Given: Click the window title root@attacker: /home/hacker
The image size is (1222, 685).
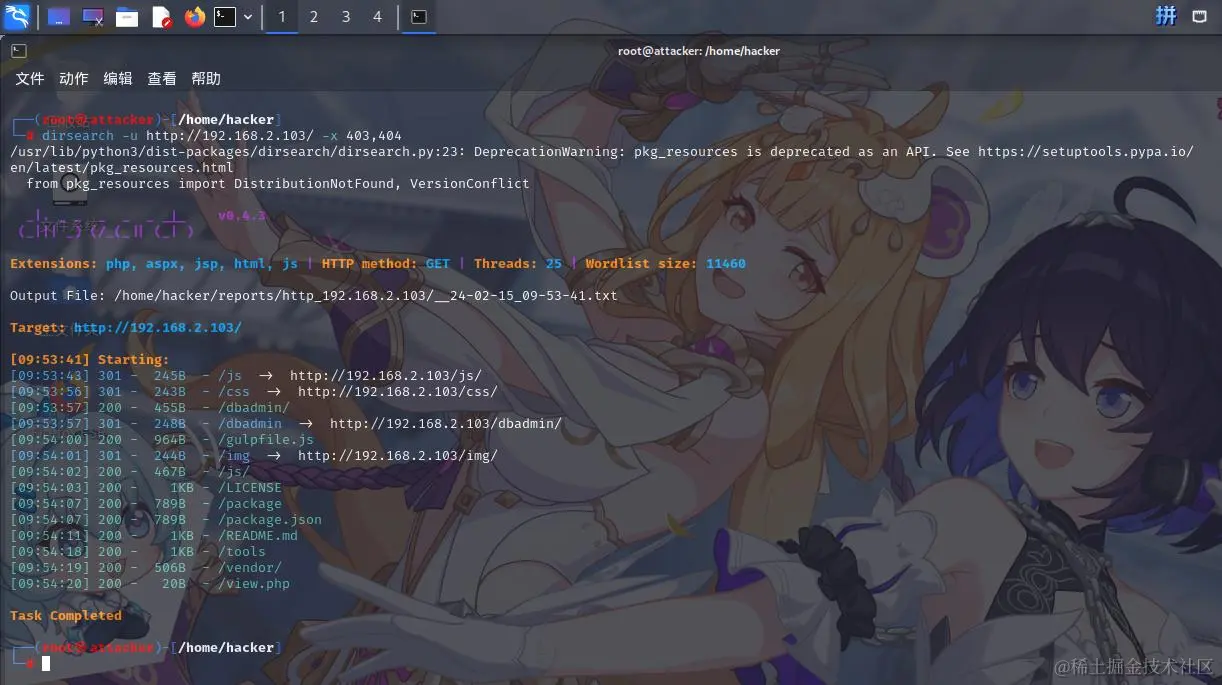Looking at the screenshot, I should [699, 51].
